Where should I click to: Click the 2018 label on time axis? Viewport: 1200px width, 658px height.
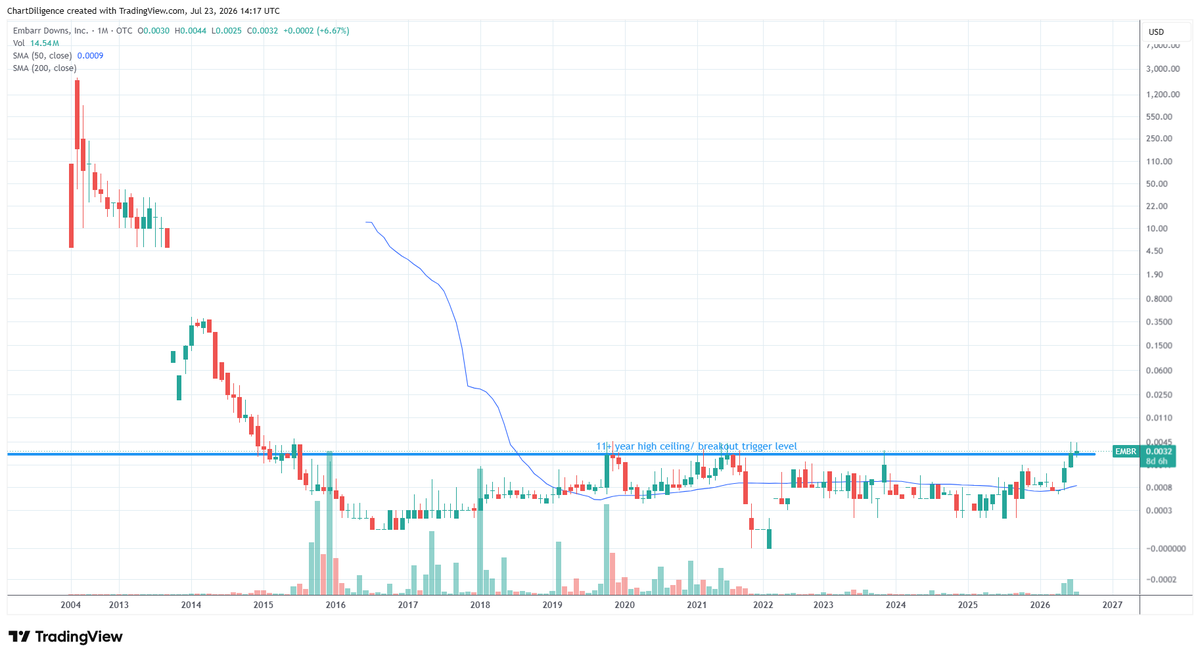pyautogui.click(x=480, y=605)
